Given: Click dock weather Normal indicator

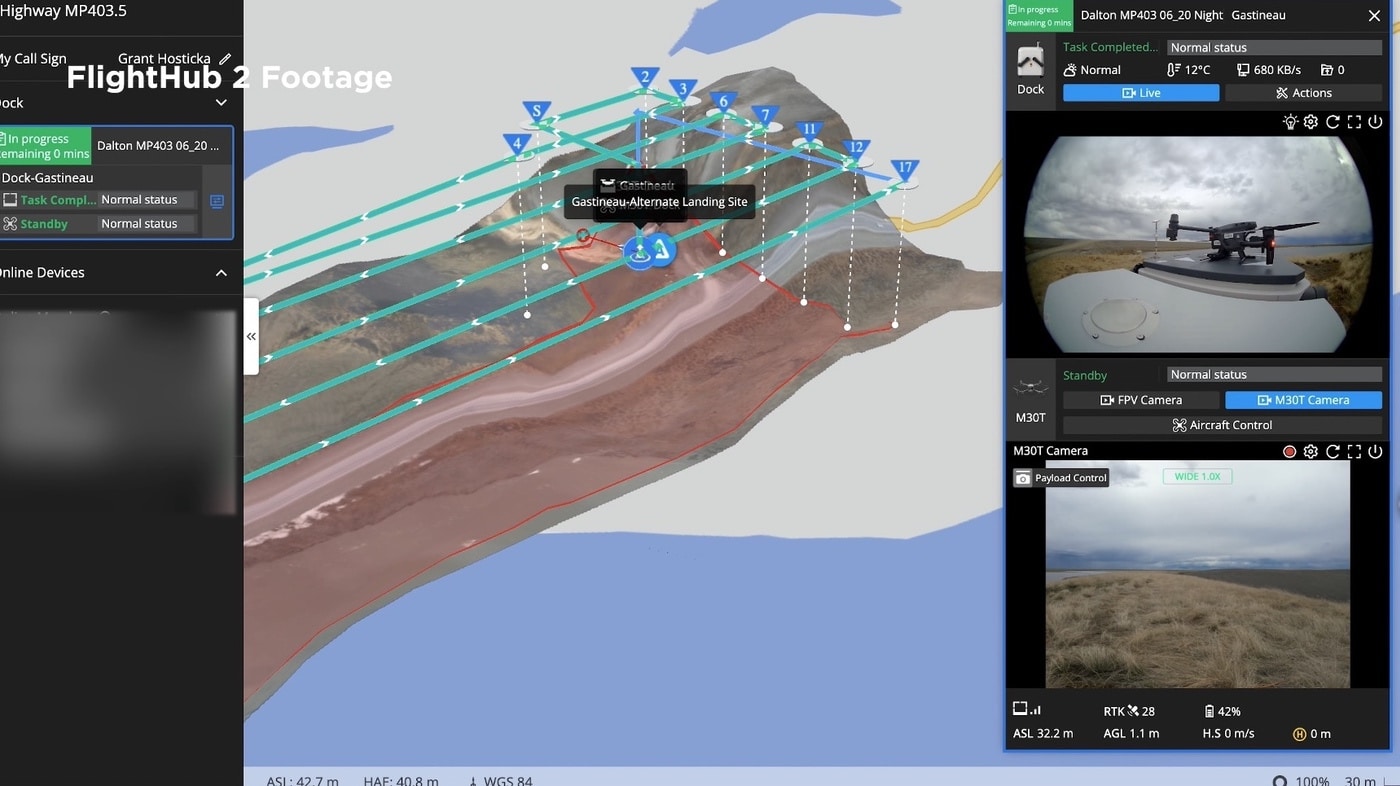Looking at the screenshot, I should pyautogui.click(x=1092, y=70).
